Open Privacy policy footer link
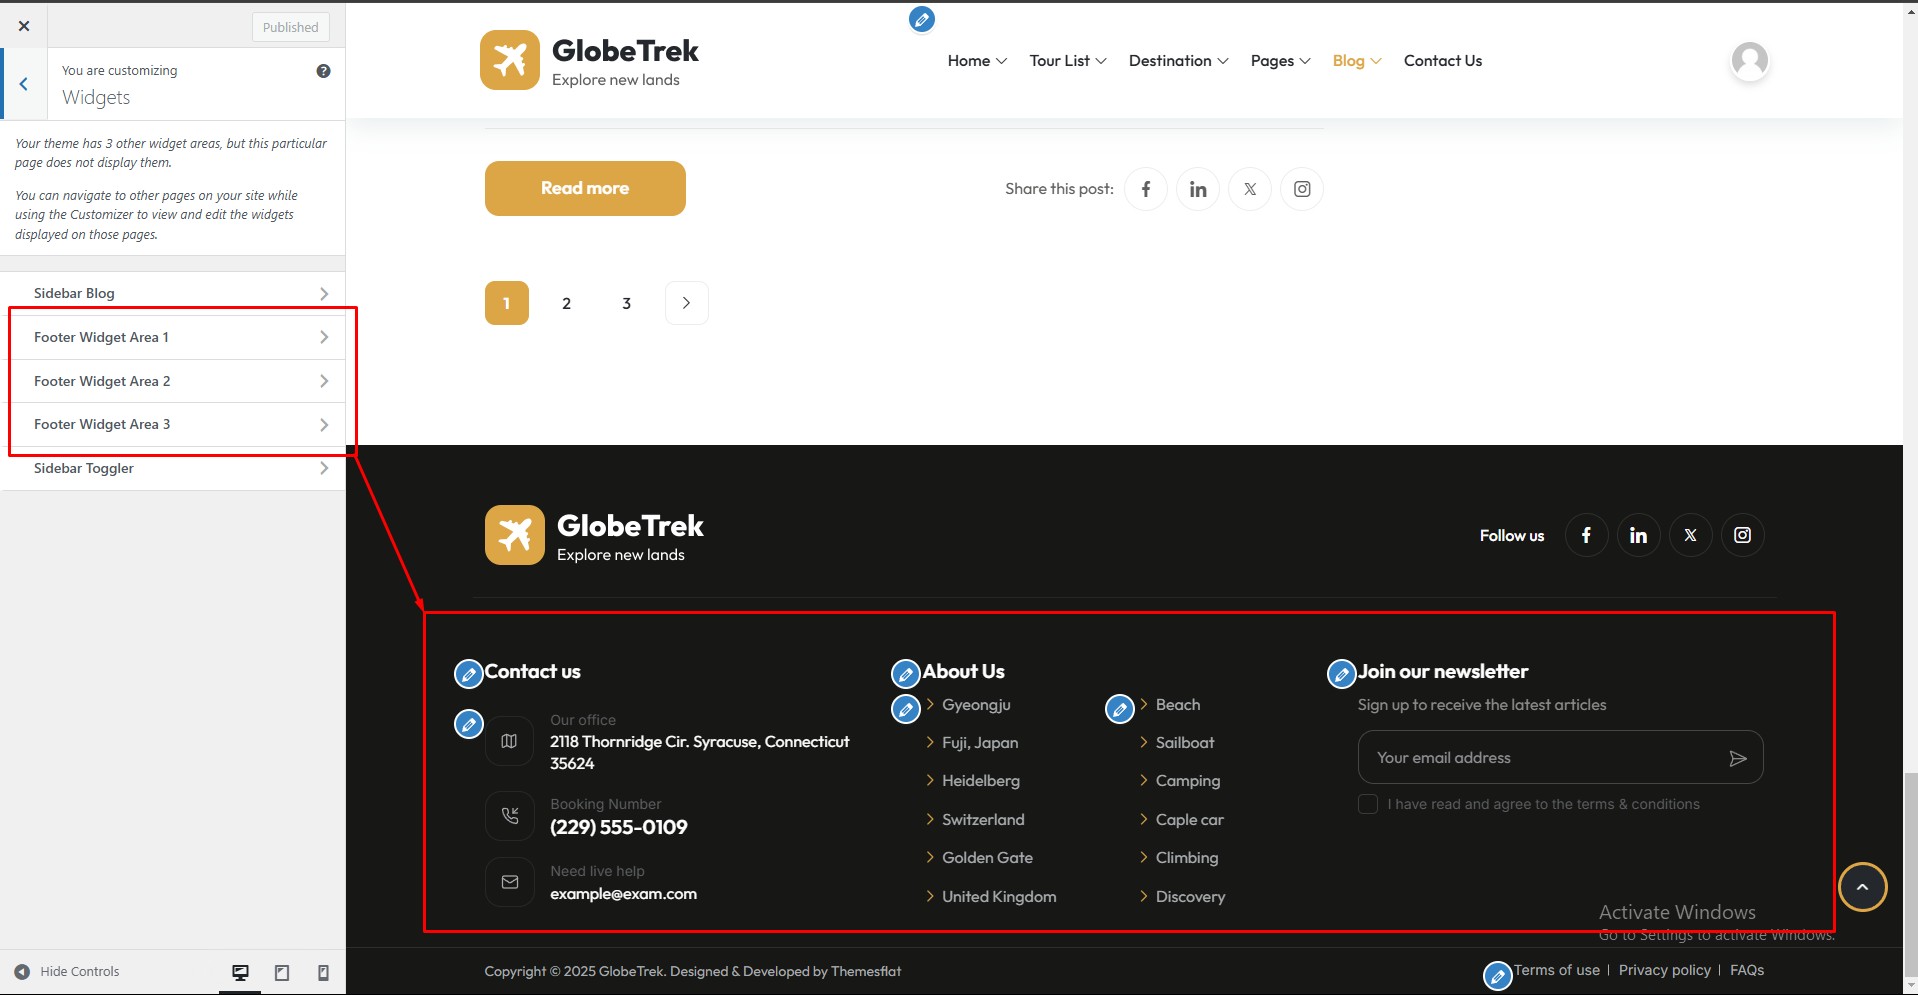This screenshot has width=1918, height=995. pos(1664,970)
